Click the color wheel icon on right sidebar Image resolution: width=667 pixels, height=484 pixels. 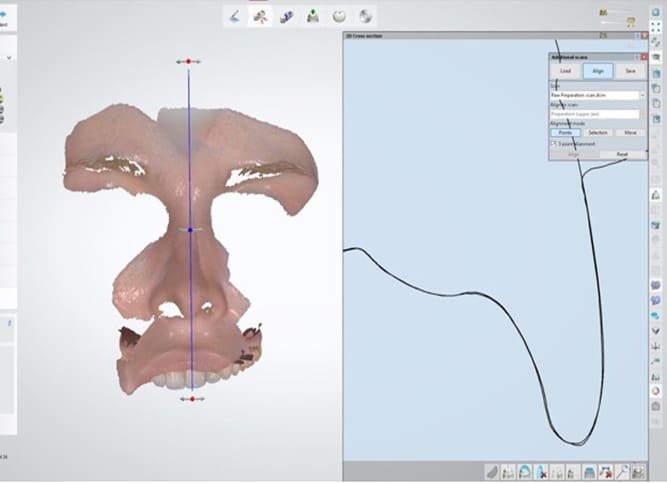[654, 391]
